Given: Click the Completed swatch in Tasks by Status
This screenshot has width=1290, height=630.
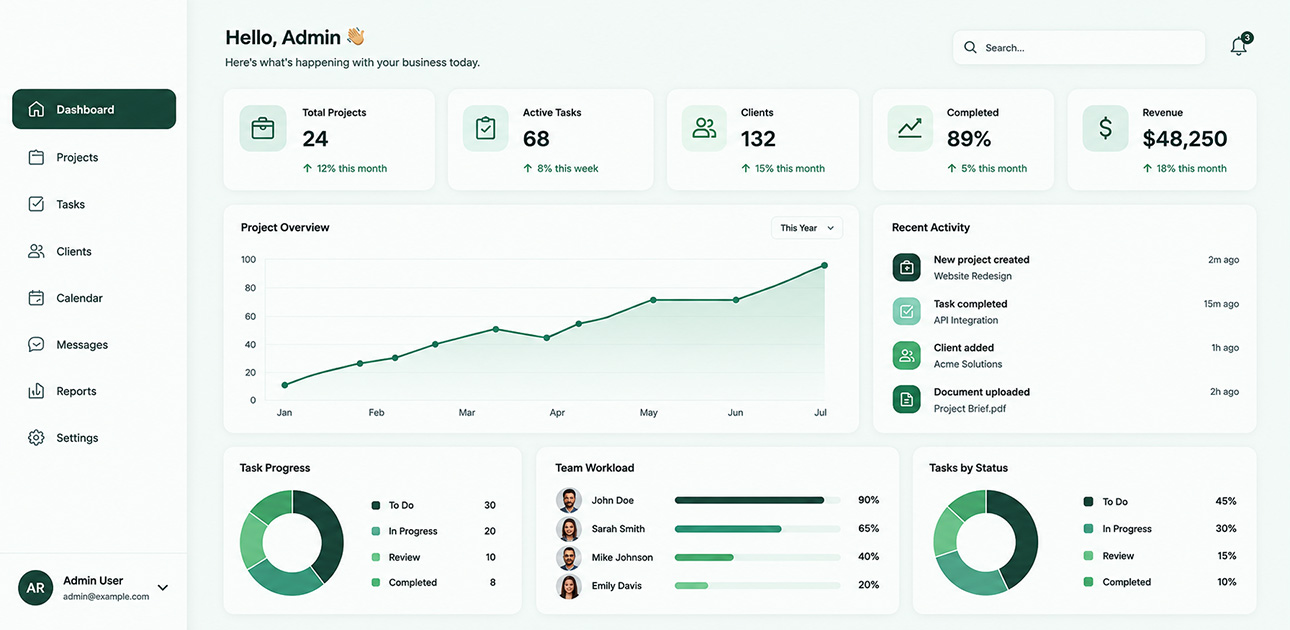Looking at the screenshot, I should (x=1088, y=582).
